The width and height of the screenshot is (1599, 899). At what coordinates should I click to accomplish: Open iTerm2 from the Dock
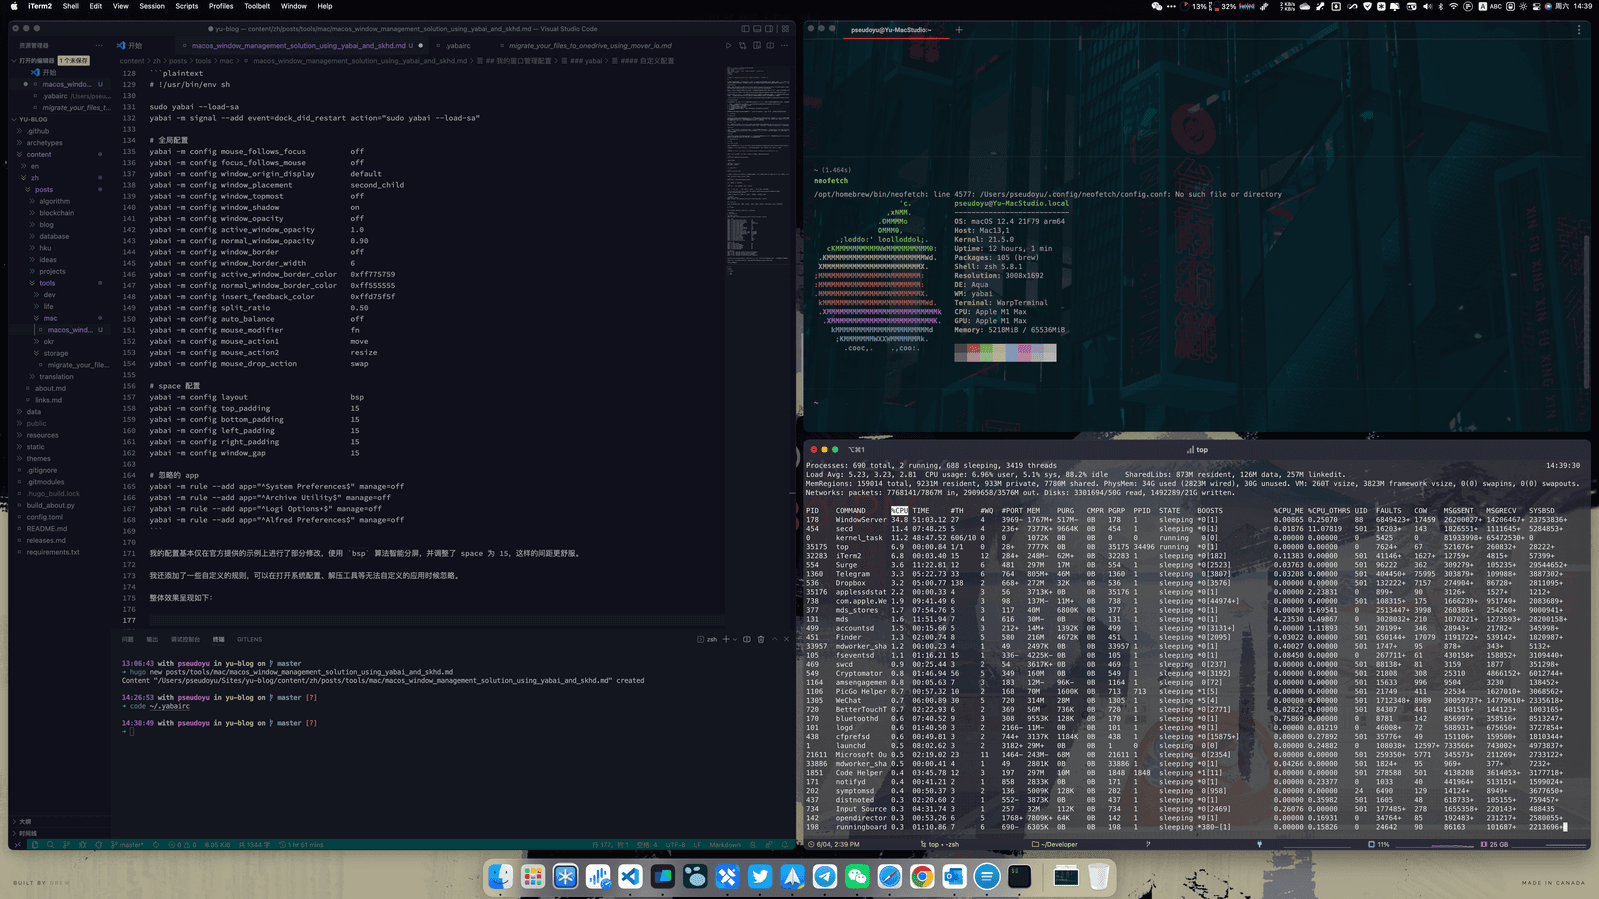(1019, 877)
